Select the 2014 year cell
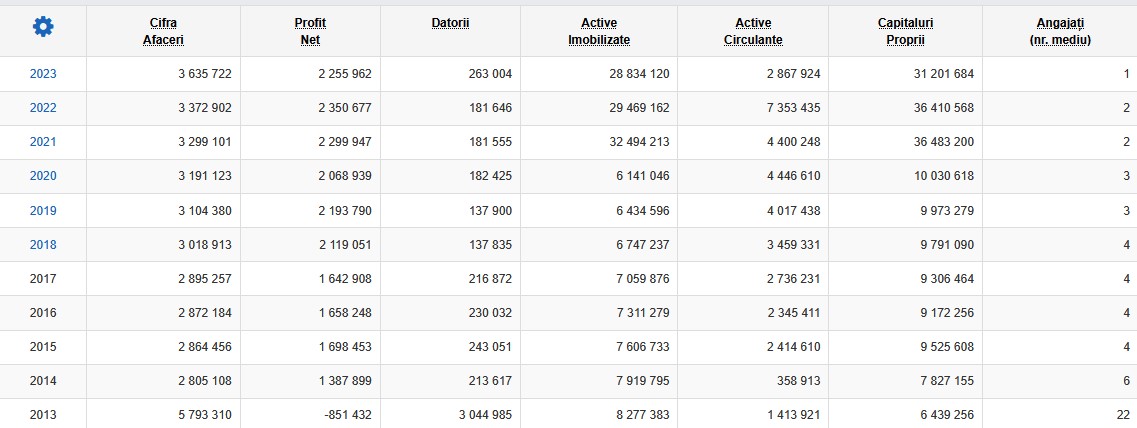The image size is (1137, 428). pyautogui.click(x=43, y=382)
